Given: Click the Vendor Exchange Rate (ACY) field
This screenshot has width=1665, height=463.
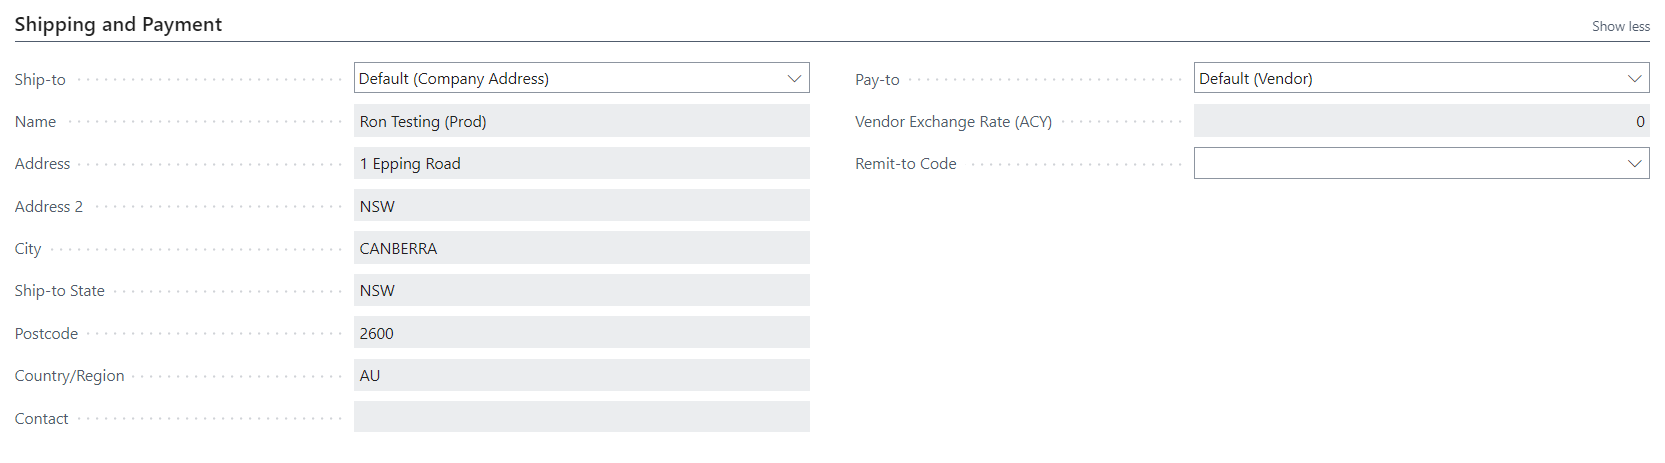Looking at the screenshot, I should click(1421, 121).
